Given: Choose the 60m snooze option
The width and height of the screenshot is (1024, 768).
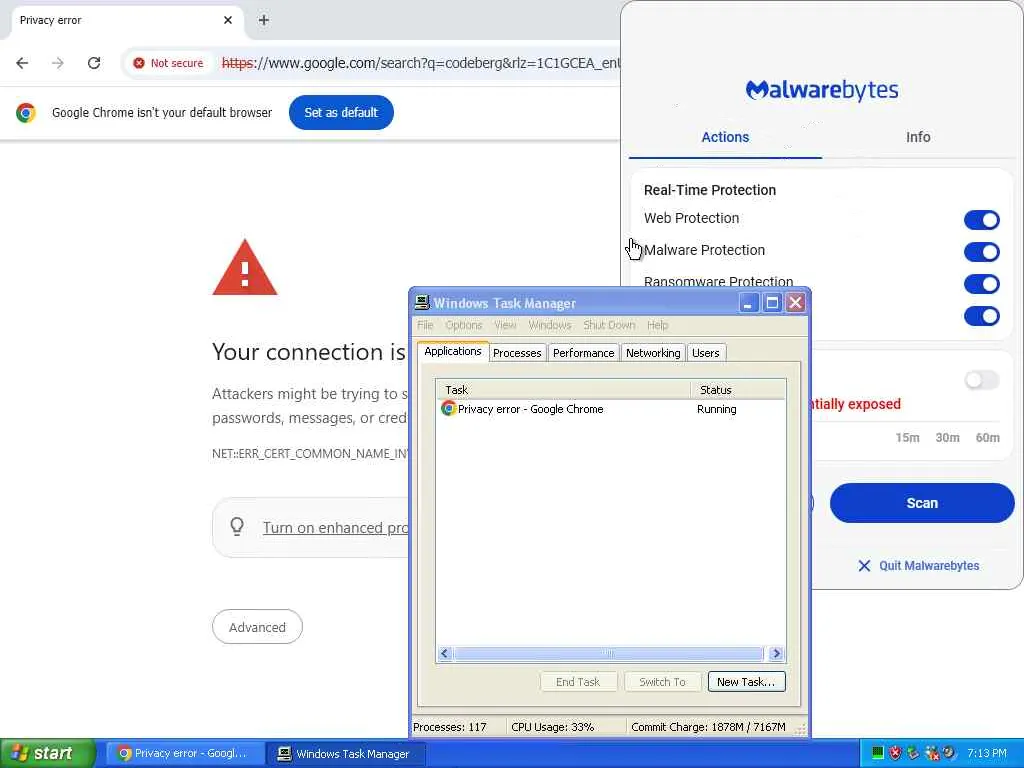Looking at the screenshot, I should click(987, 438).
